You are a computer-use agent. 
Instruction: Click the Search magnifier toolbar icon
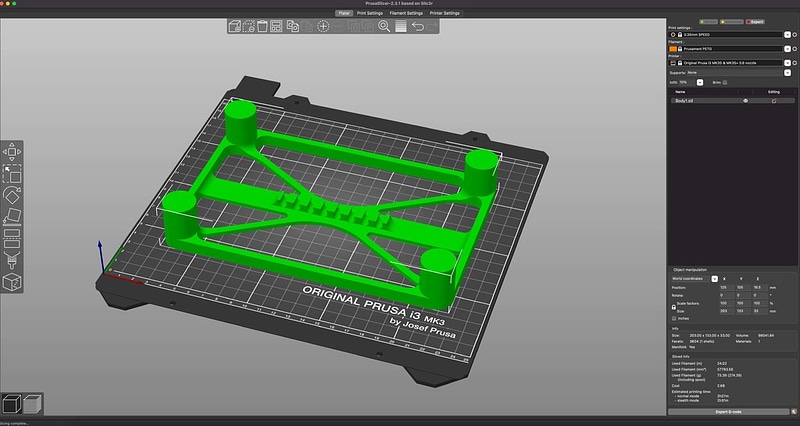coord(384,26)
